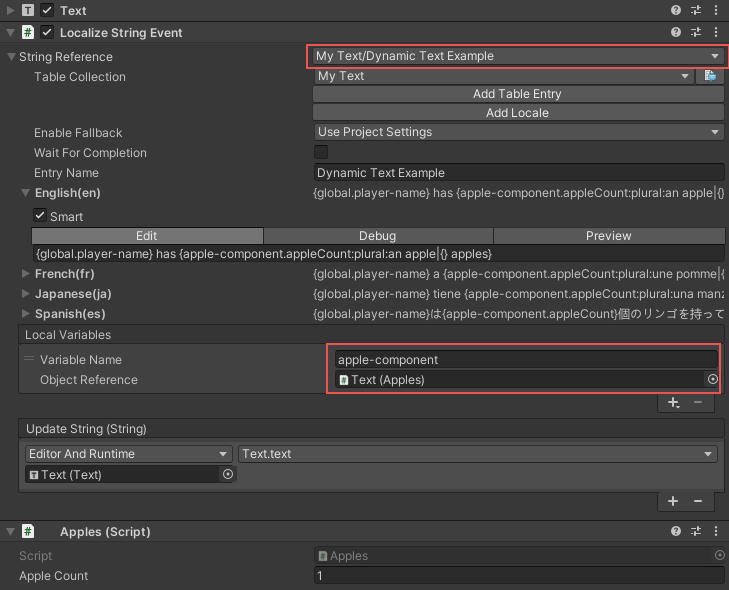Viewport: 729px width, 590px height.
Task: Open help for the Apples script component
Action: 677,532
